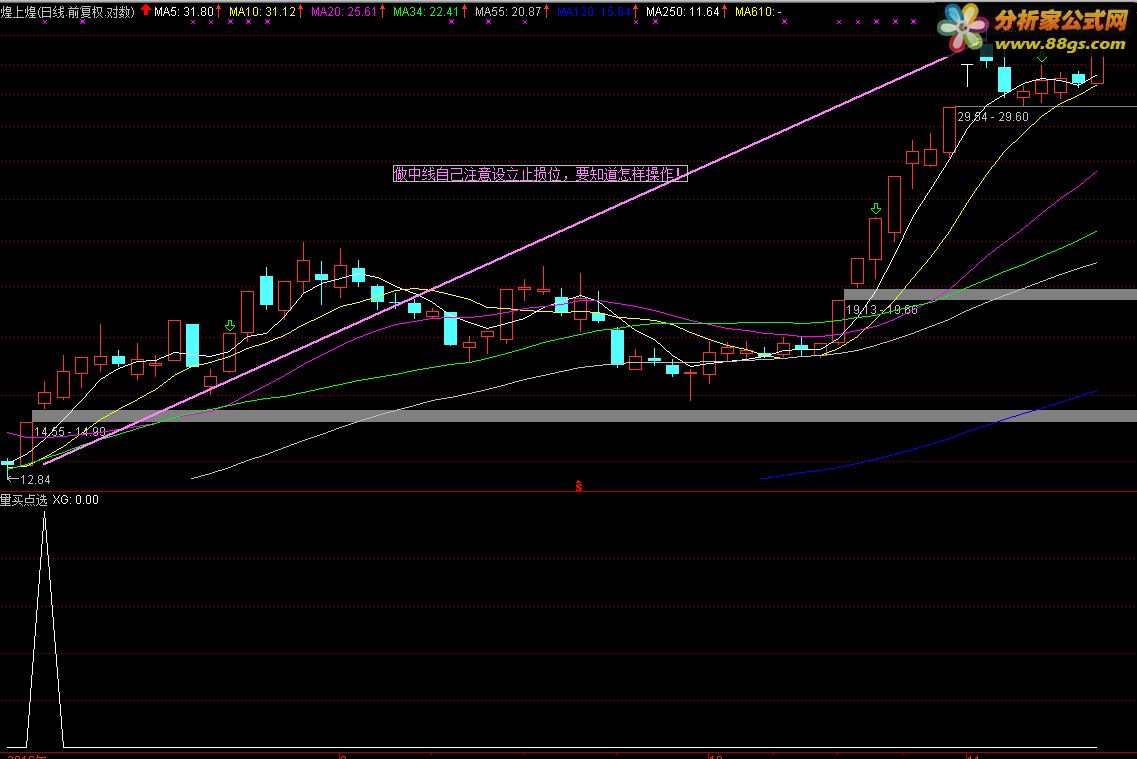Click the red up-arrow beside the stock title

146,10
